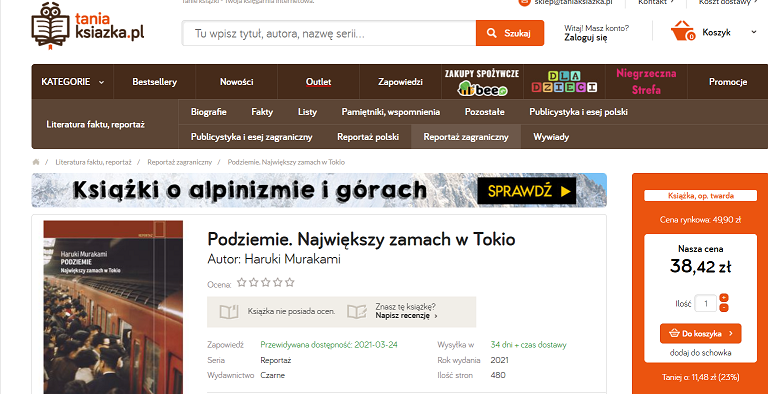Click the SPRAWDŹ banner button

tap(527, 191)
